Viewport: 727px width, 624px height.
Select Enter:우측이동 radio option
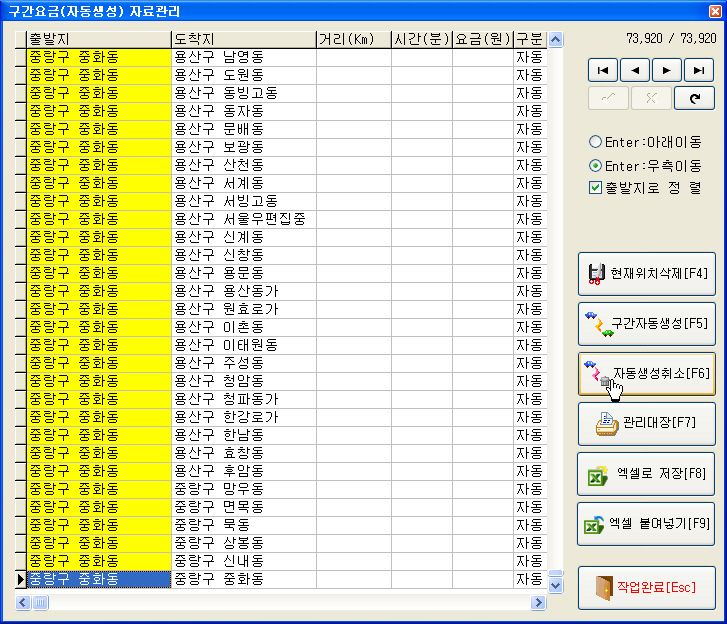(645, 166)
